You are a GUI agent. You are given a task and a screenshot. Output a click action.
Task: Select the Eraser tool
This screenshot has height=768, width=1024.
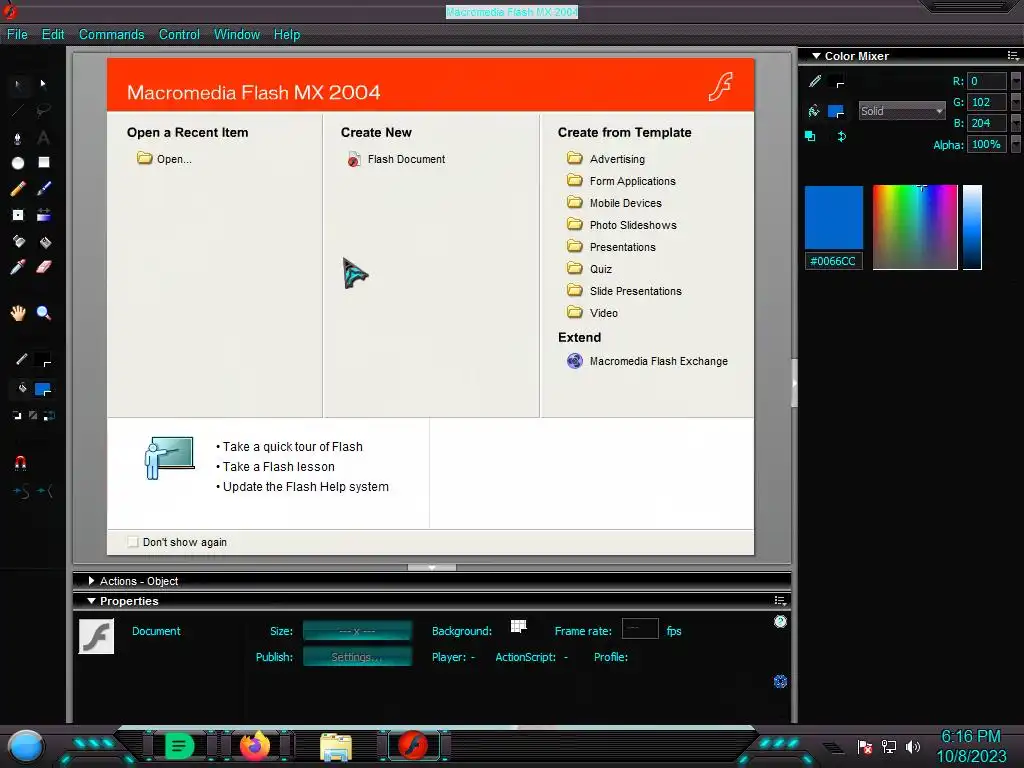[x=43, y=267]
